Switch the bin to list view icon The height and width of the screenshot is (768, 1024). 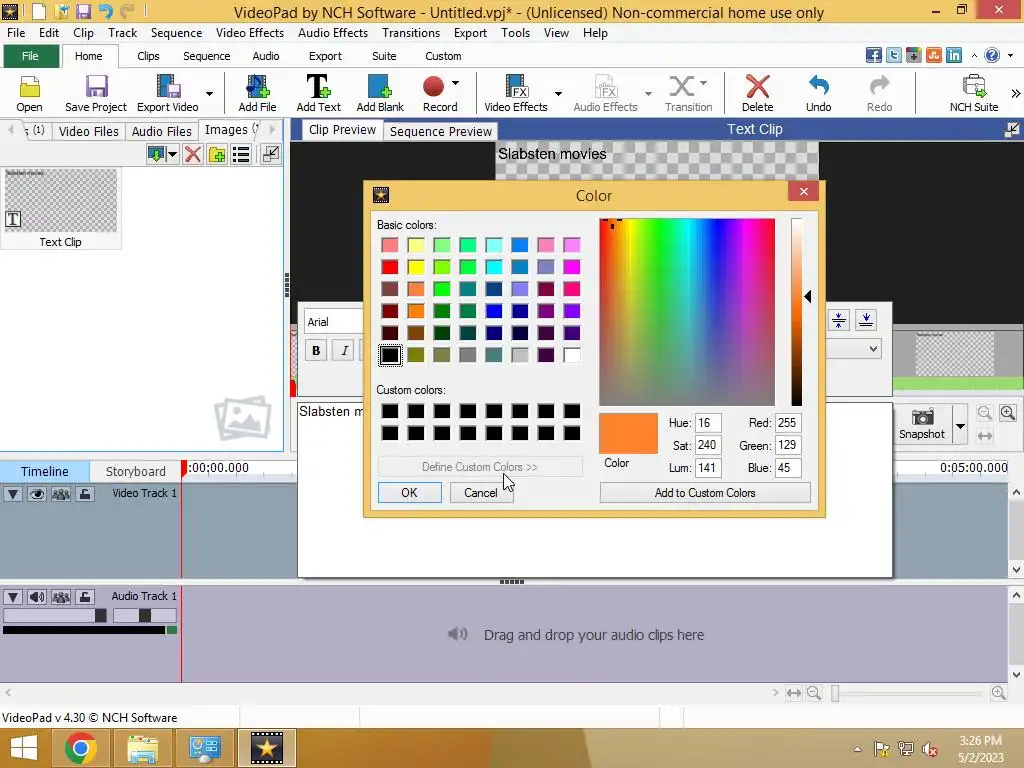[241, 155]
